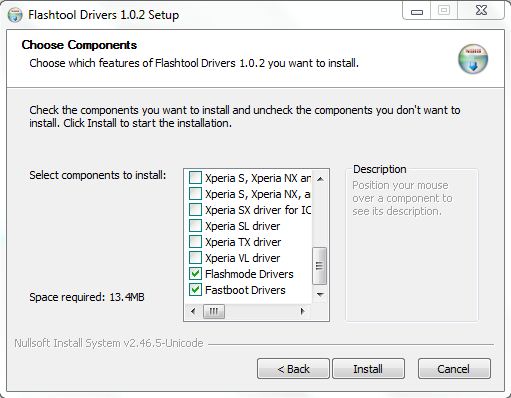Select the Xperia SL driver list label

[242, 226]
